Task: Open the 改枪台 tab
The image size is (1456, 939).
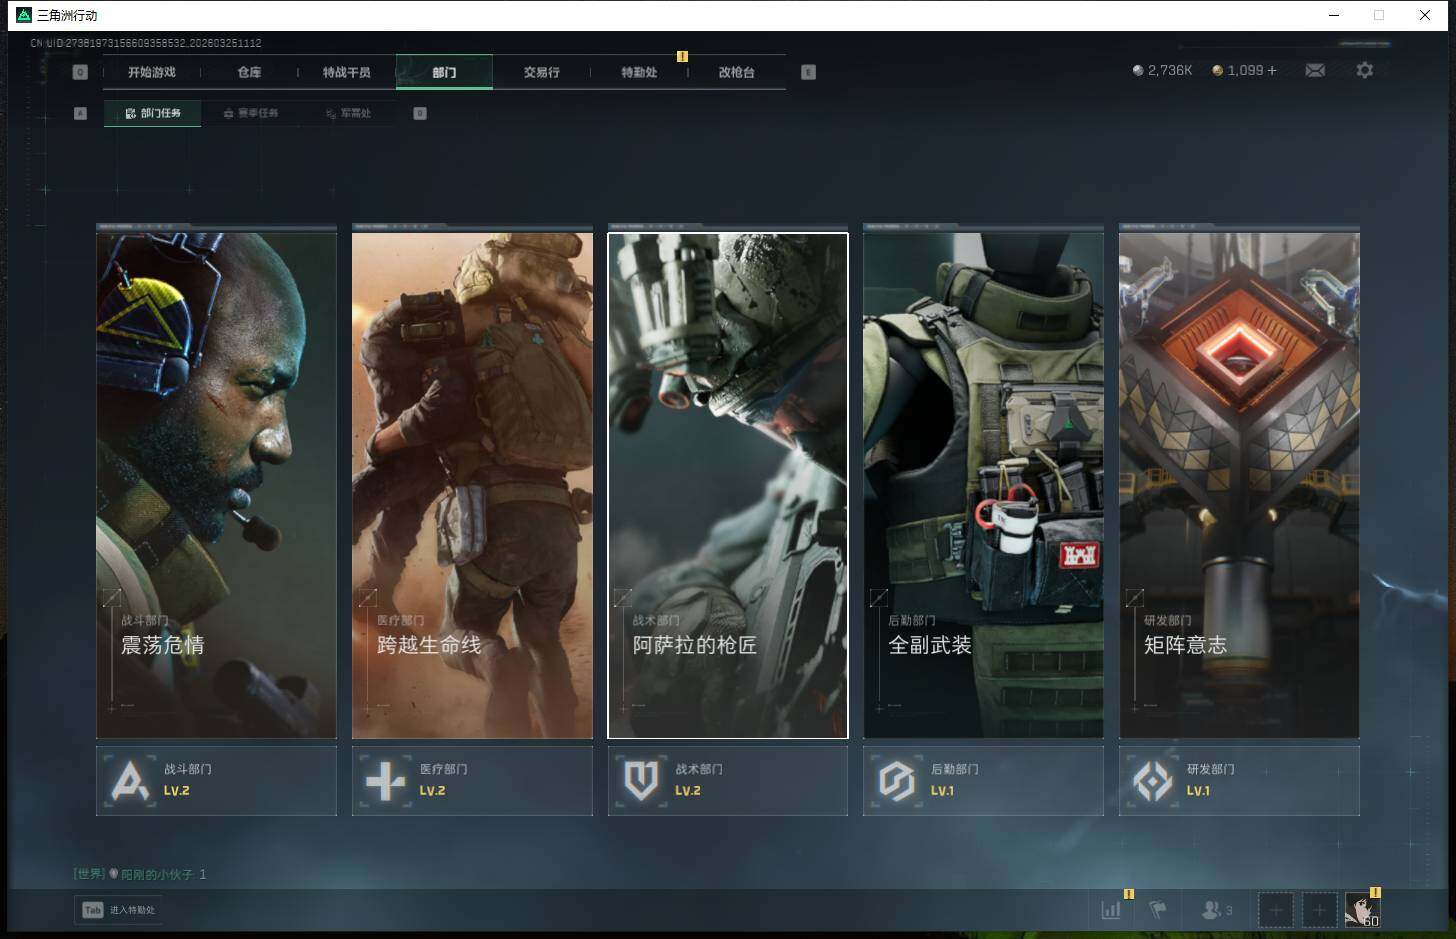Action: pyautogui.click(x=736, y=72)
